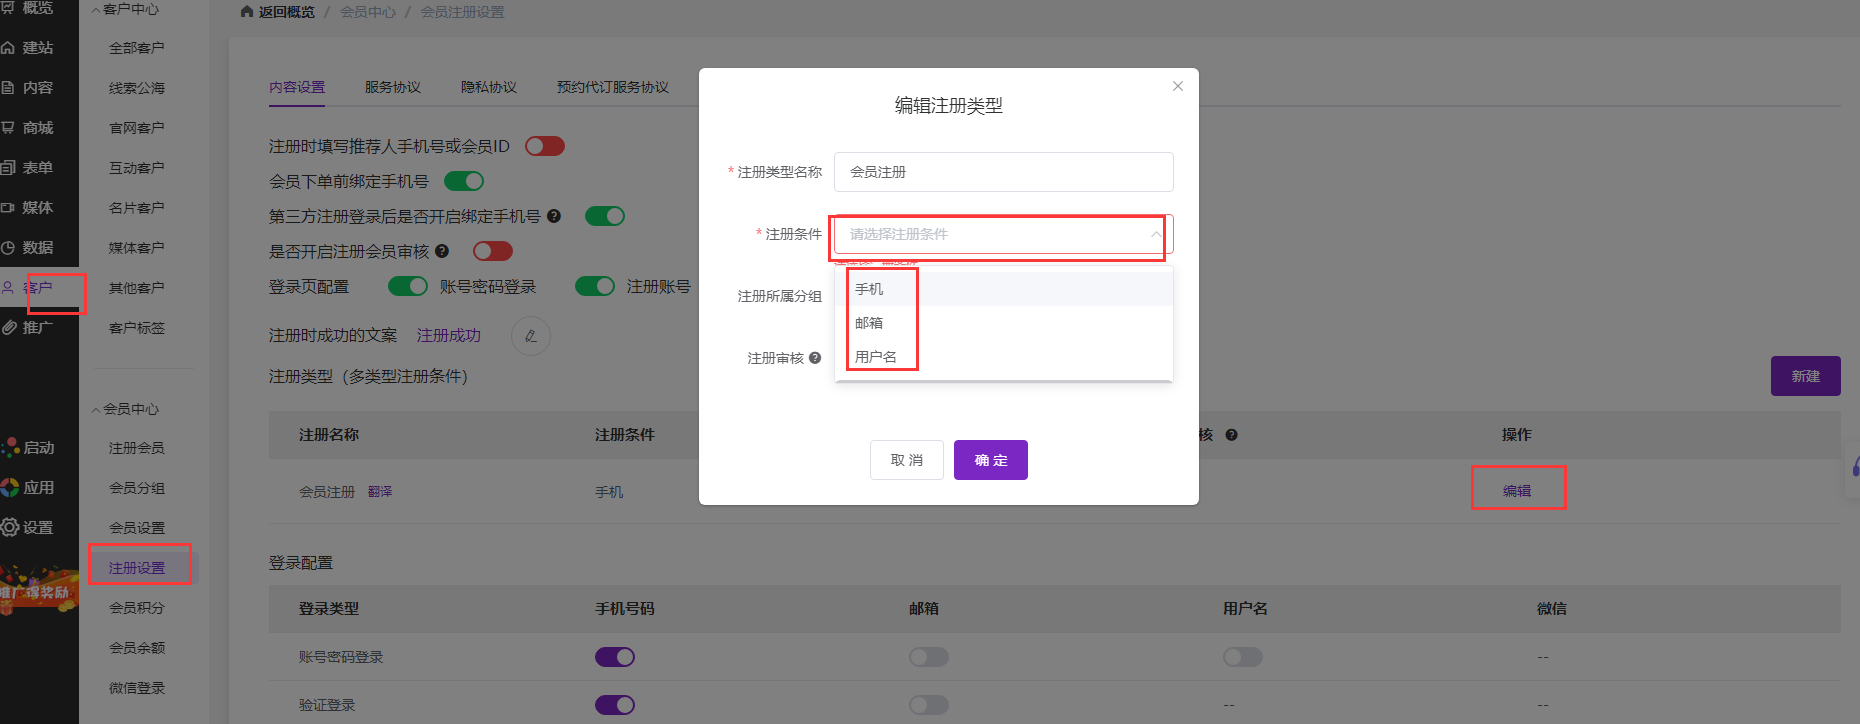This screenshot has width=1860, height=724.
Task: Open 商城 in the main sidebar
Action: pyautogui.click(x=28, y=128)
